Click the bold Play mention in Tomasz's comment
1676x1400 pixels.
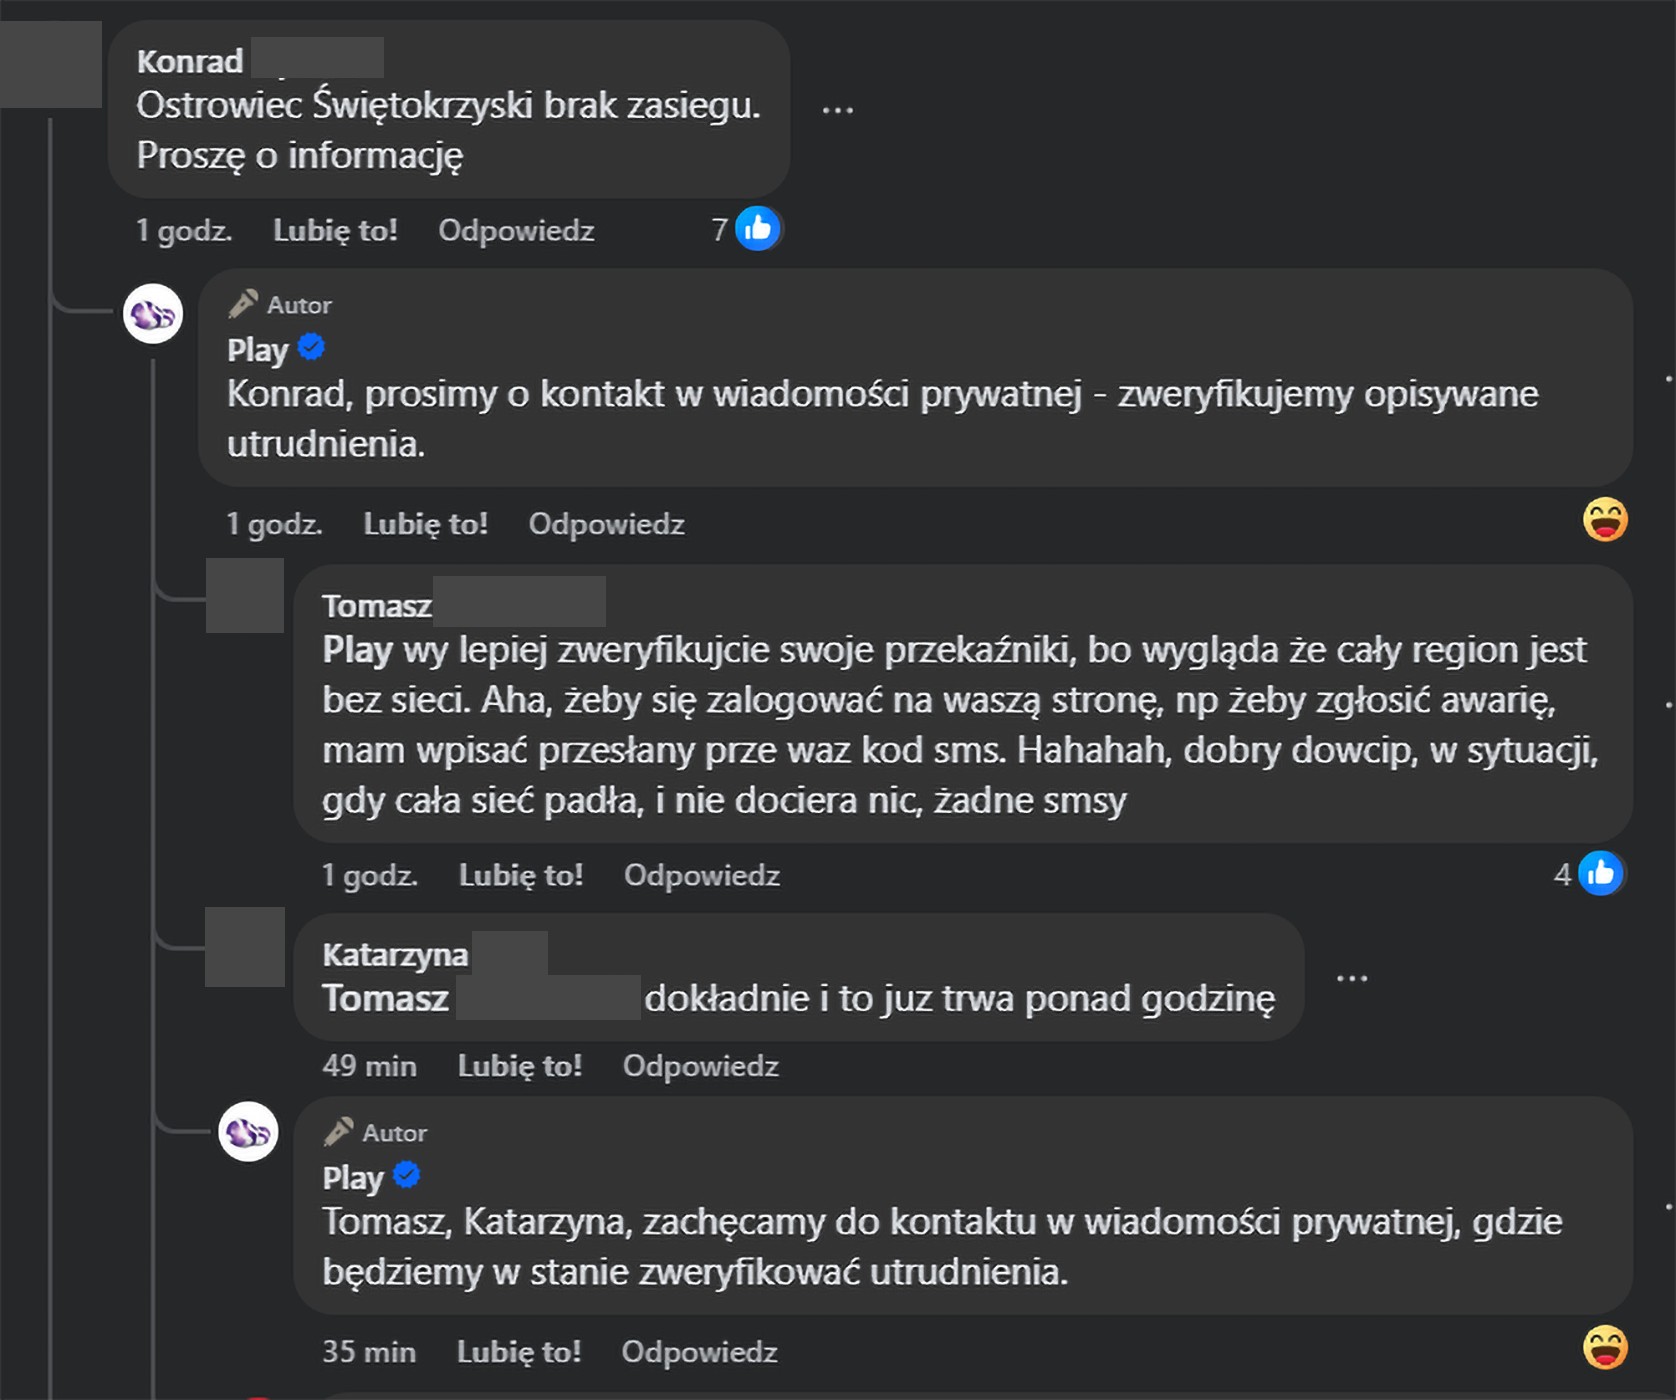pyautogui.click(x=351, y=650)
